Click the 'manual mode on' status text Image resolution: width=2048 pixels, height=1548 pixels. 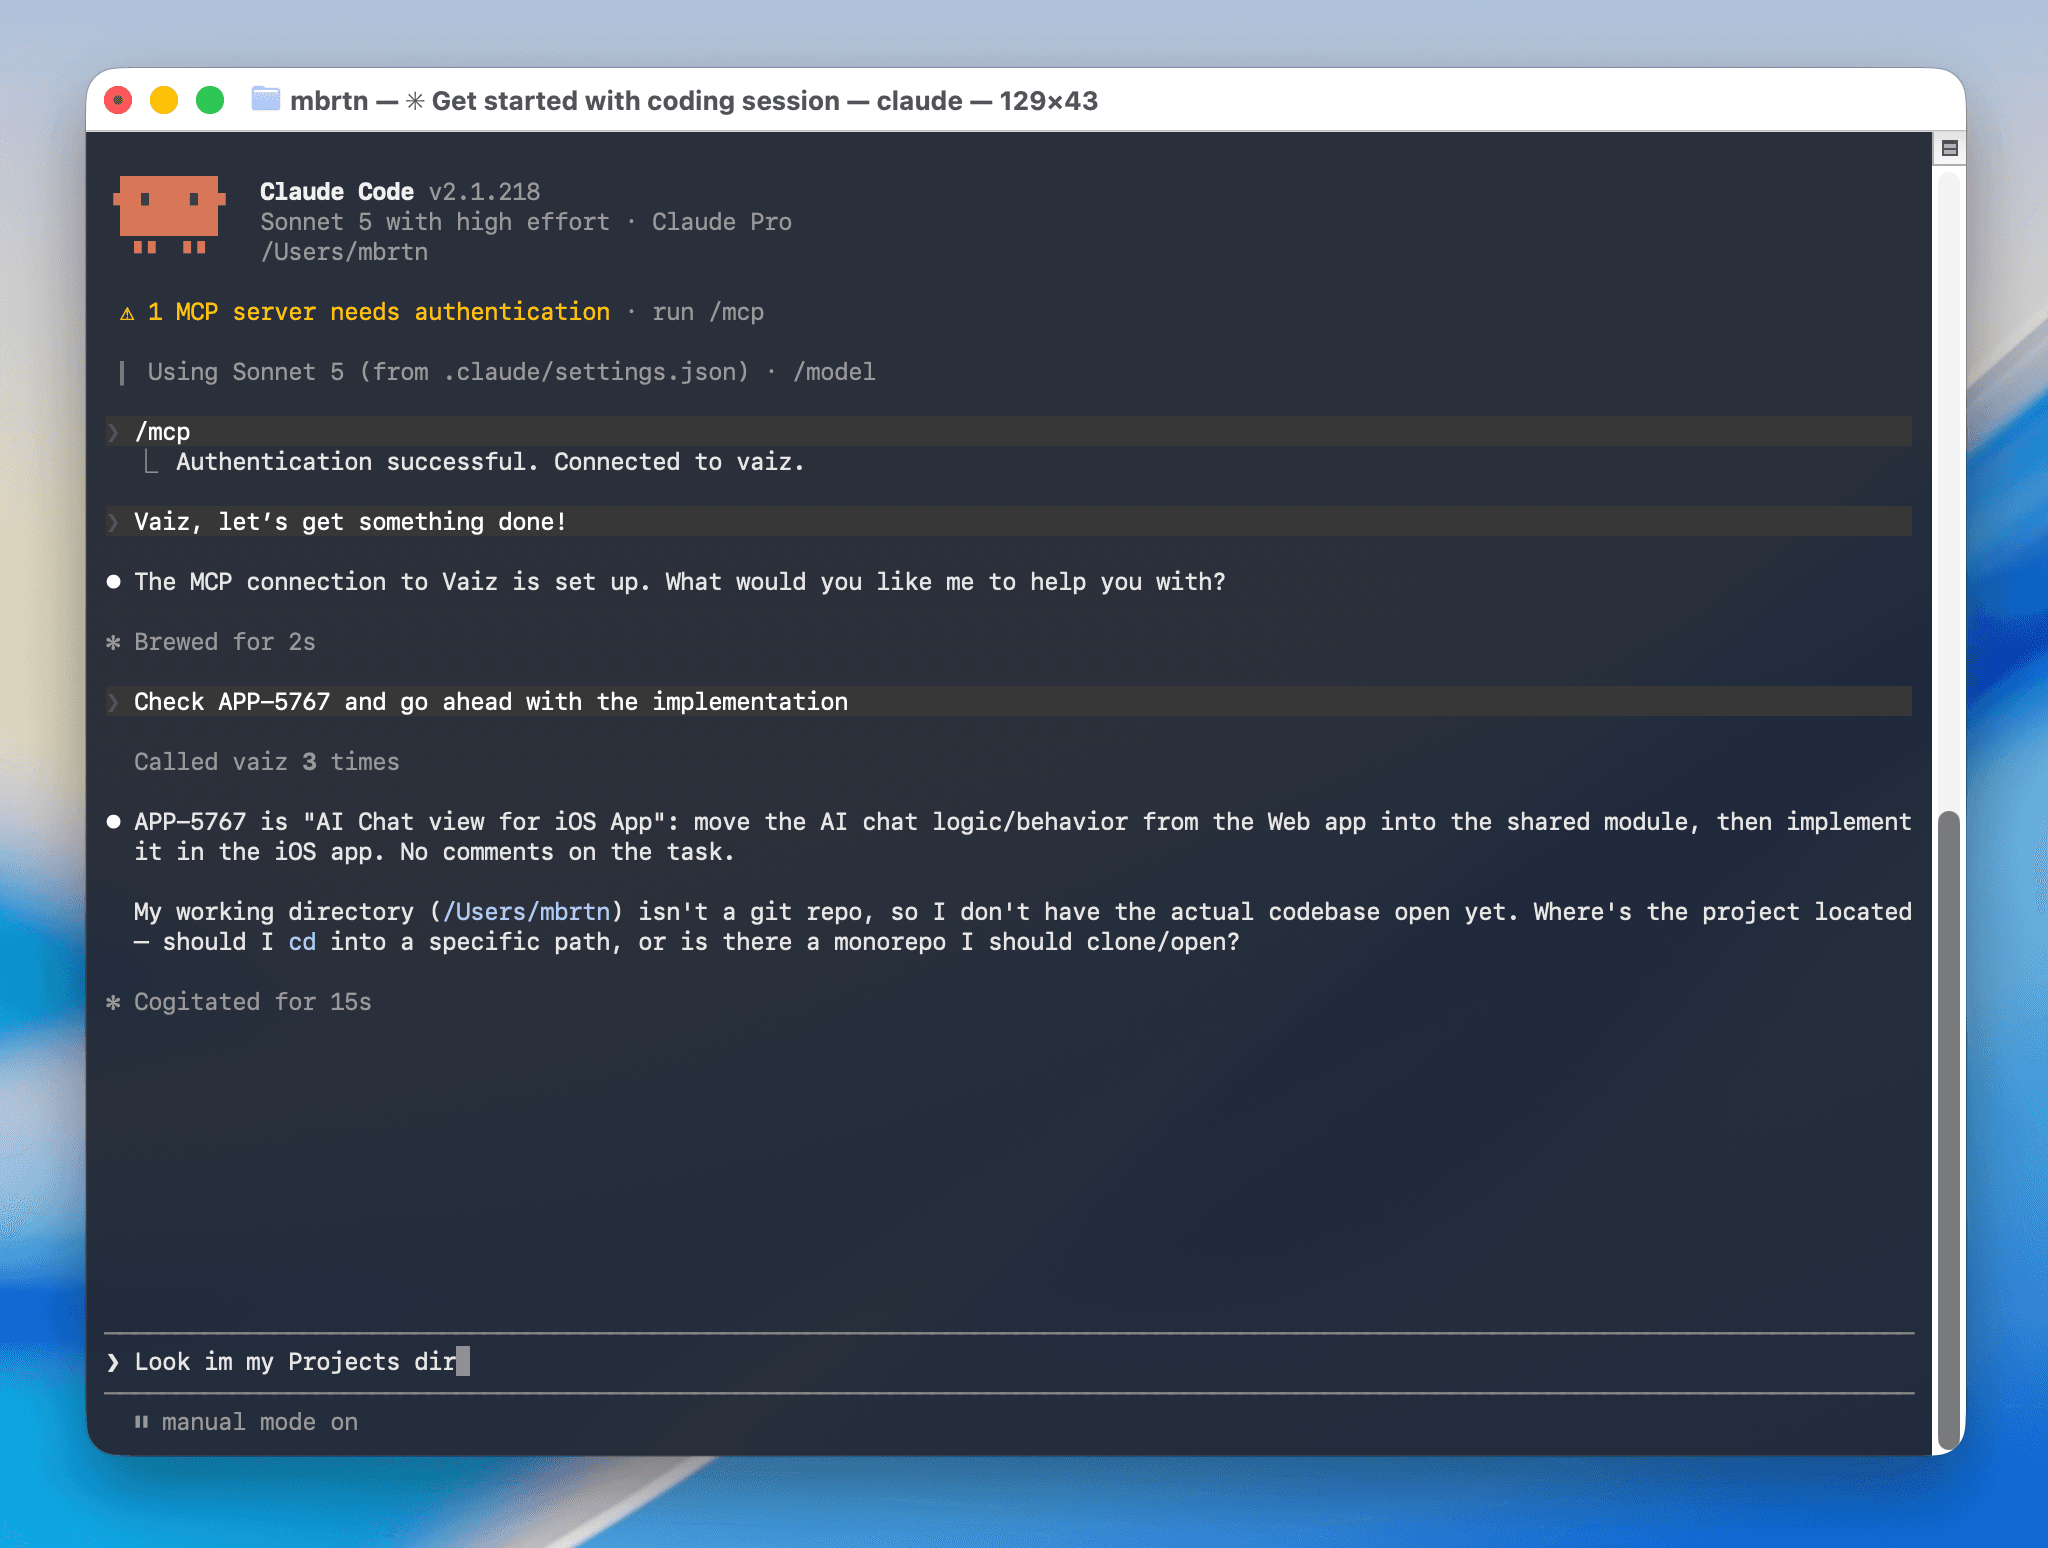[260, 1422]
